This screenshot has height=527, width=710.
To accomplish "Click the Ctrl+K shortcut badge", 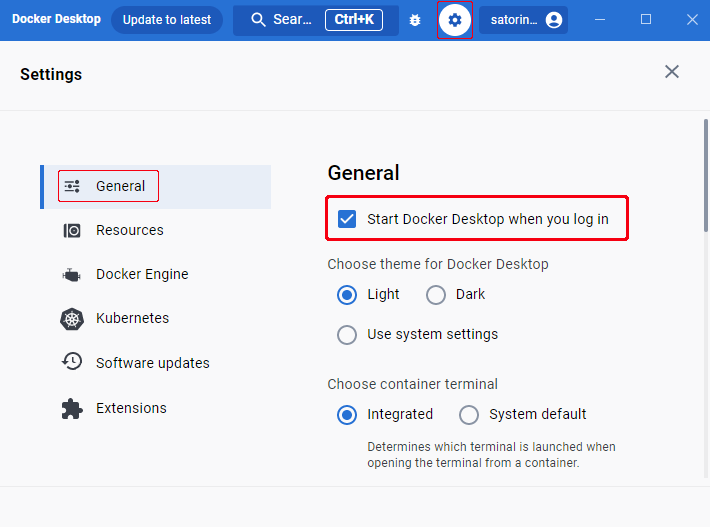I will coord(354,20).
